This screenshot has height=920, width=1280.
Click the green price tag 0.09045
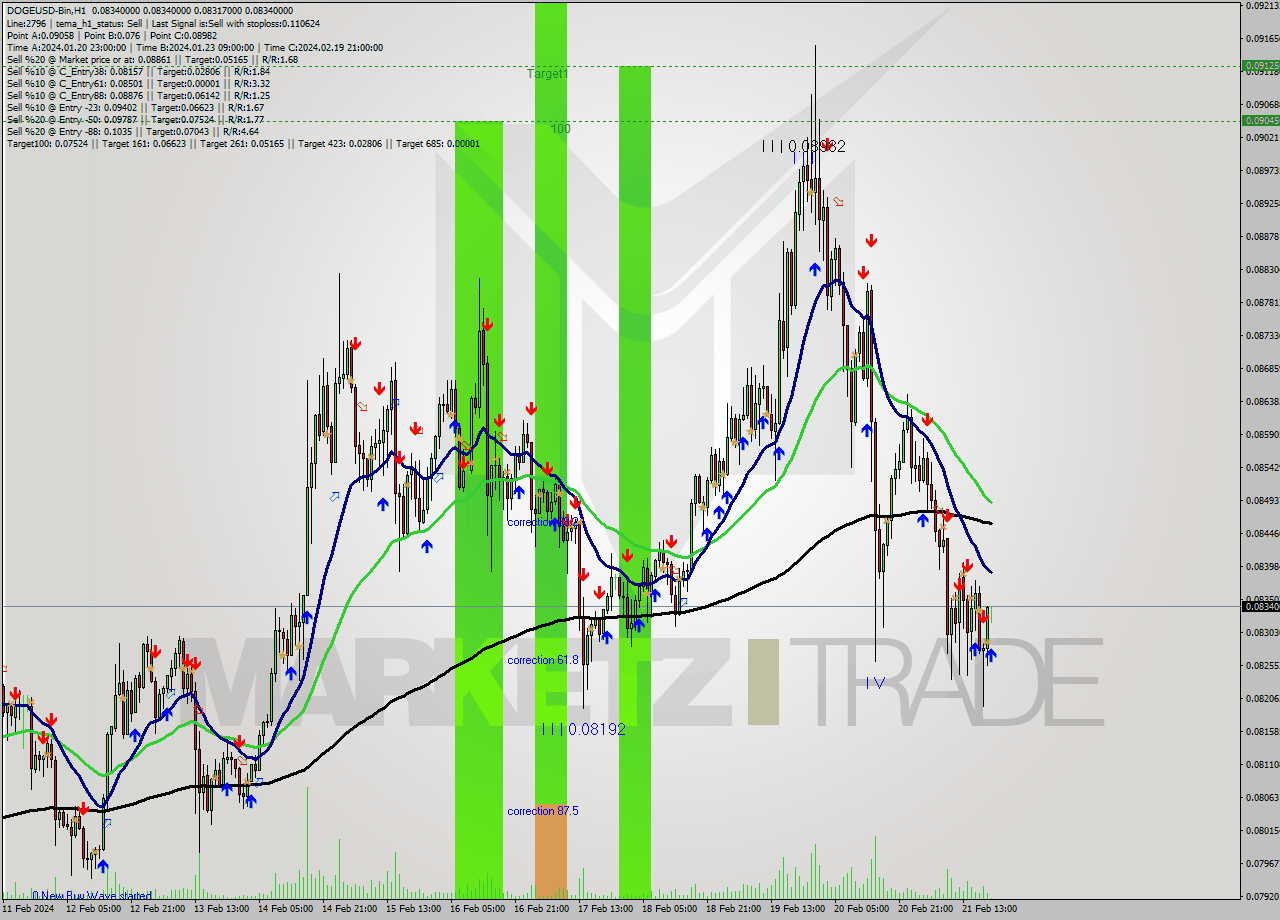pyautogui.click(x=1260, y=120)
